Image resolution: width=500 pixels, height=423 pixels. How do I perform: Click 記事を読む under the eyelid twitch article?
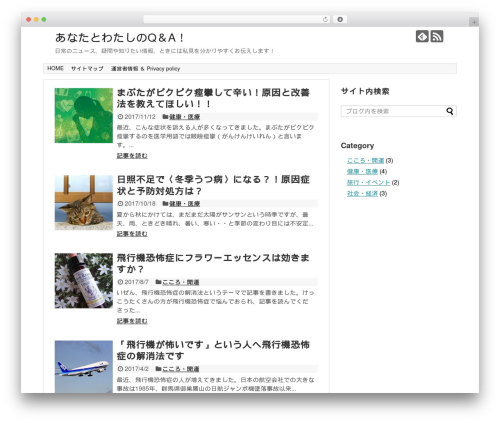click(132, 156)
